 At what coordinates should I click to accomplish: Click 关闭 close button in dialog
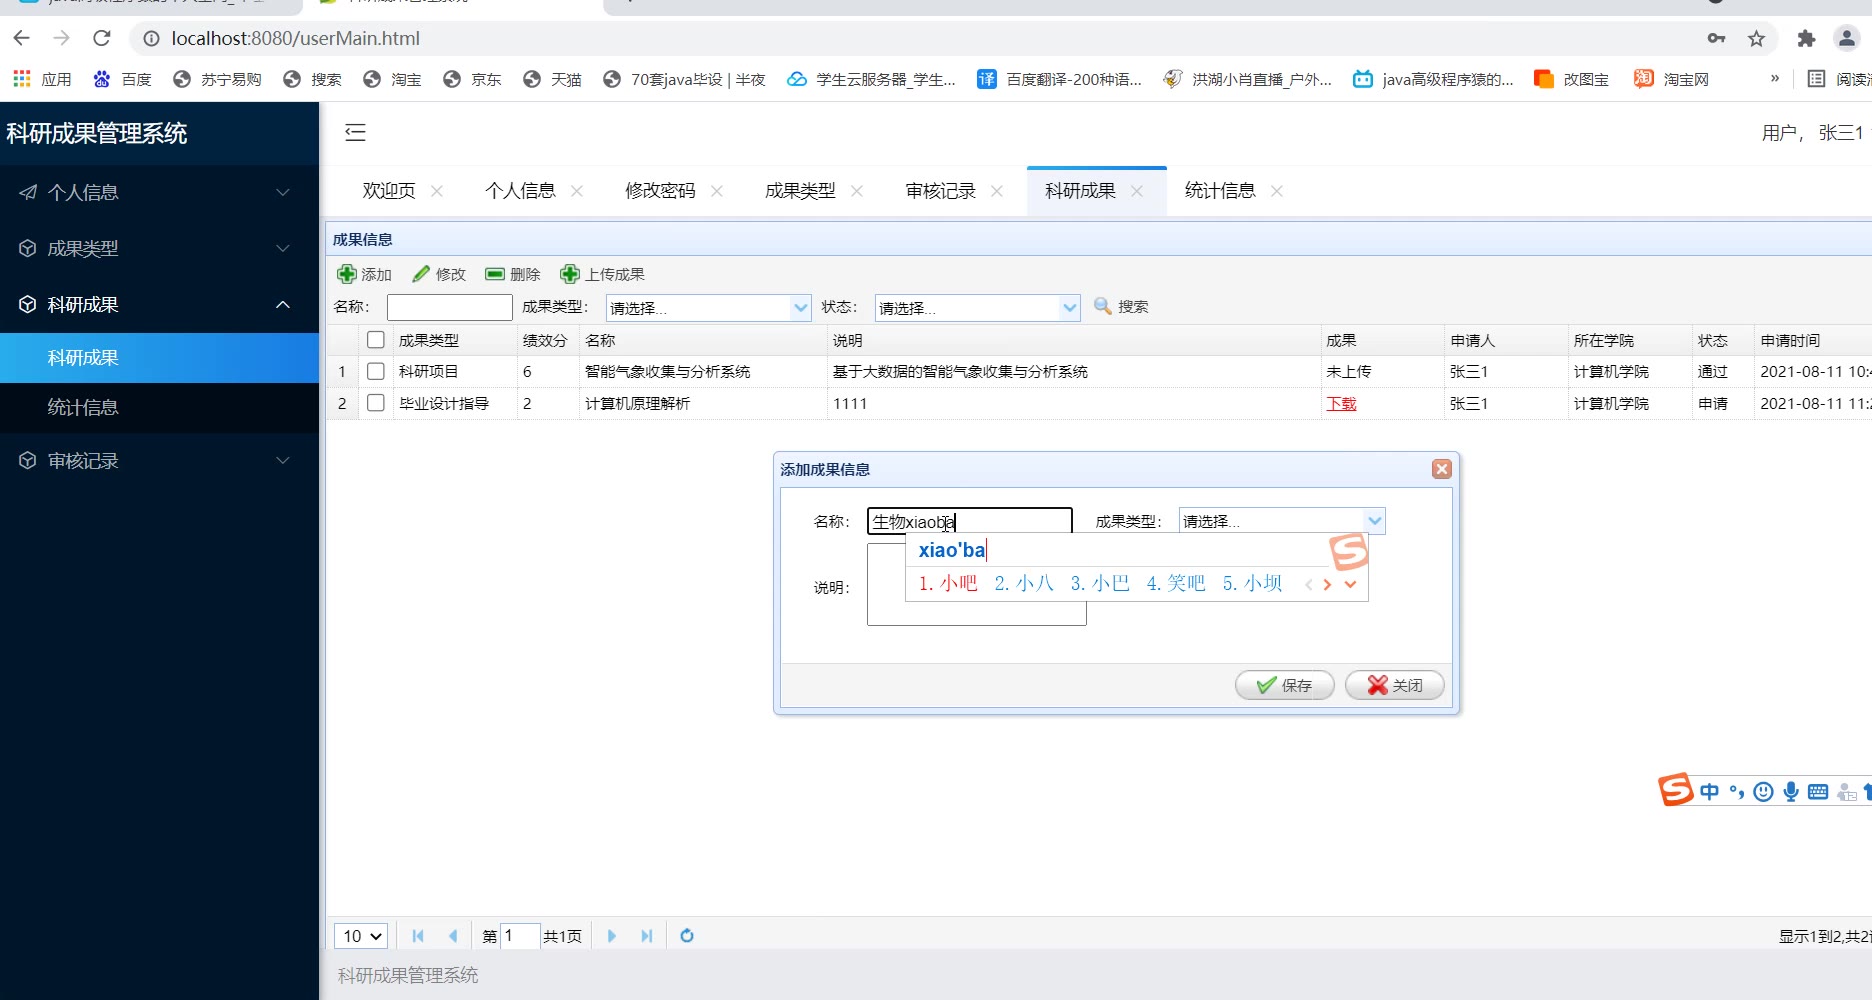[x=1395, y=685]
